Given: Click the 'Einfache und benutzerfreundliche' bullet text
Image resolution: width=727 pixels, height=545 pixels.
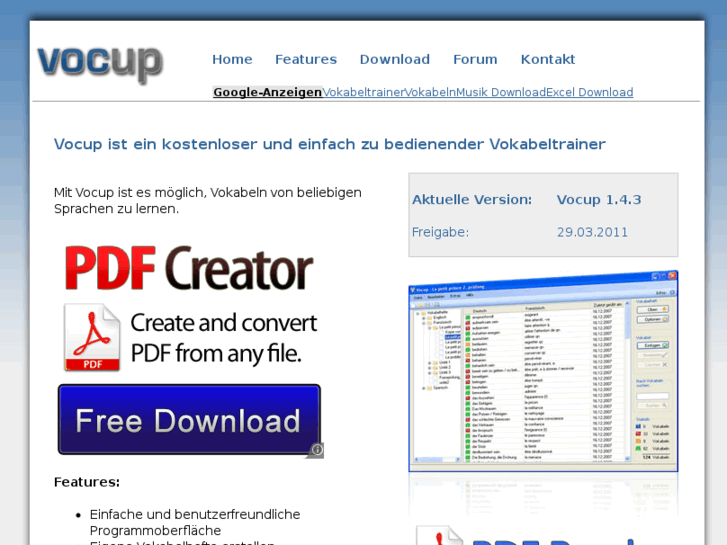Looking at the screenshot, I should (x=195, y=522).
